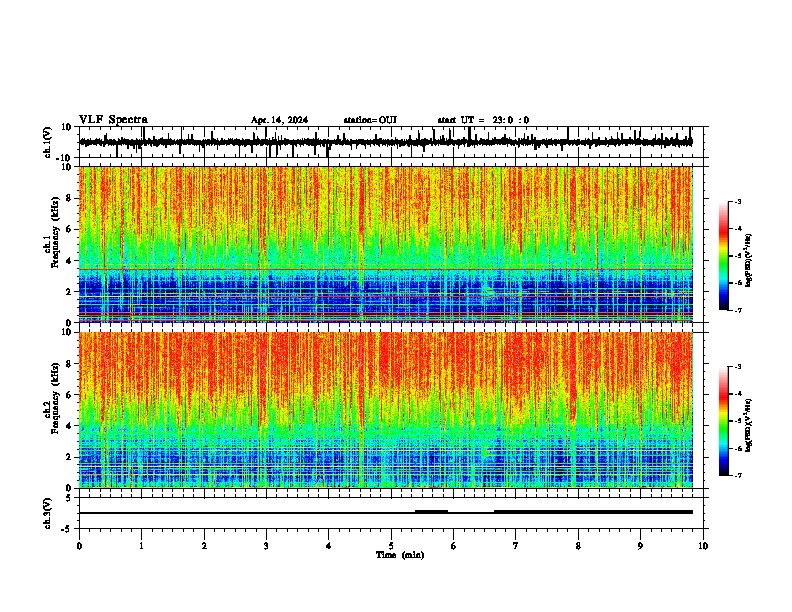Screen dimensions: 792x612
Task: Click inside the ch.1 spectrogram panel
Action: 385,244
